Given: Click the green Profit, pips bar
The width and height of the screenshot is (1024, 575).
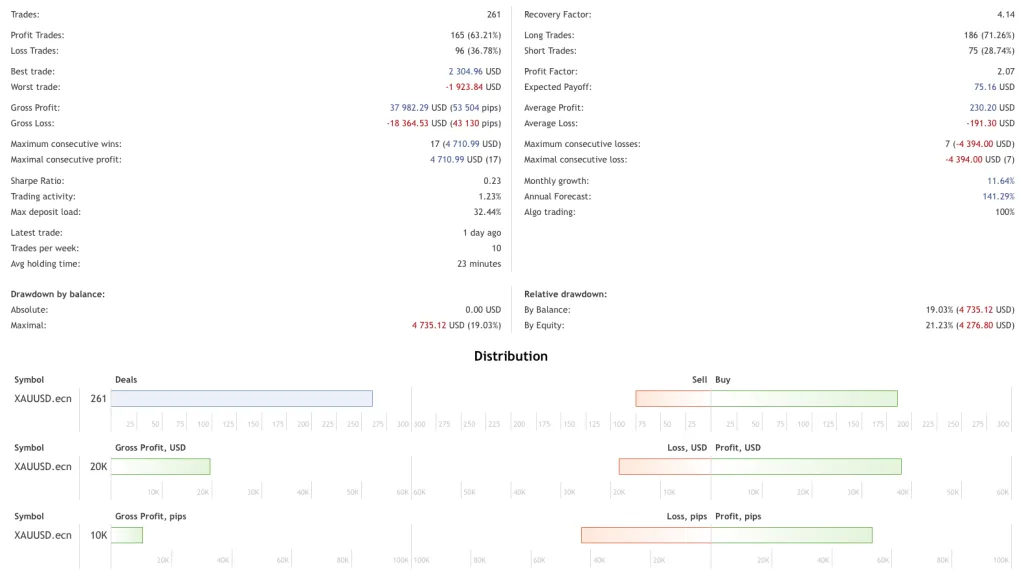Looking at the screenshot, I should tap(791, 535).
